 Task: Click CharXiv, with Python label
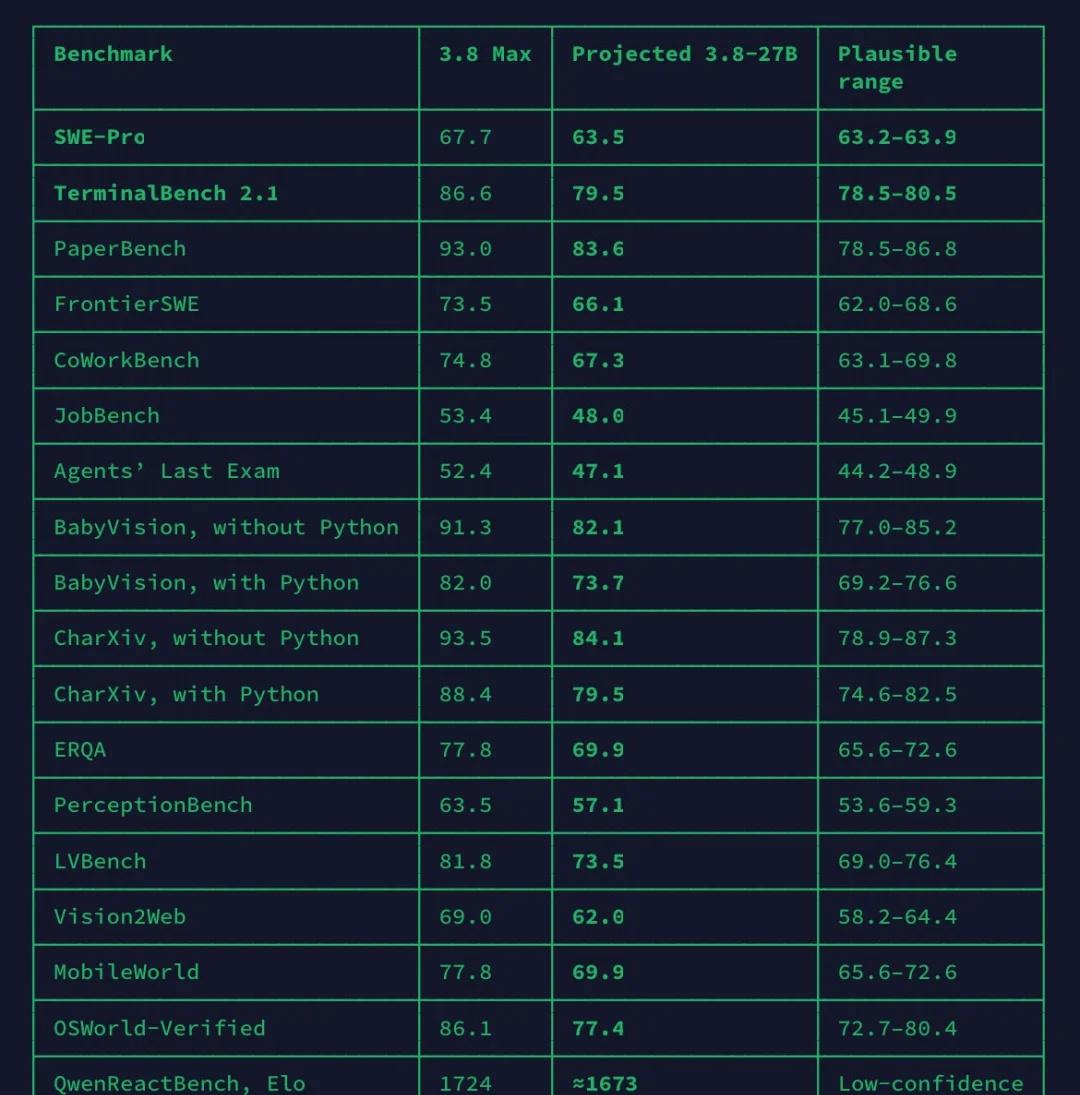[x=186, y=694]
